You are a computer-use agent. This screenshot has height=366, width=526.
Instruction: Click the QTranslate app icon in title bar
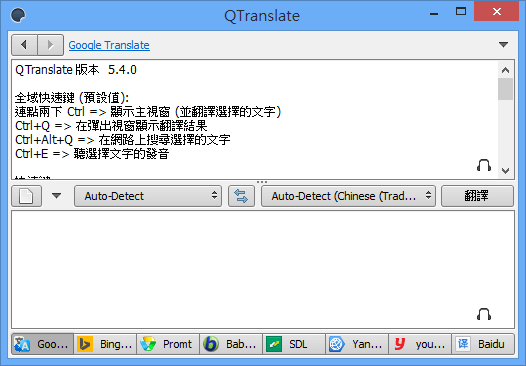(x=18, y=15)
